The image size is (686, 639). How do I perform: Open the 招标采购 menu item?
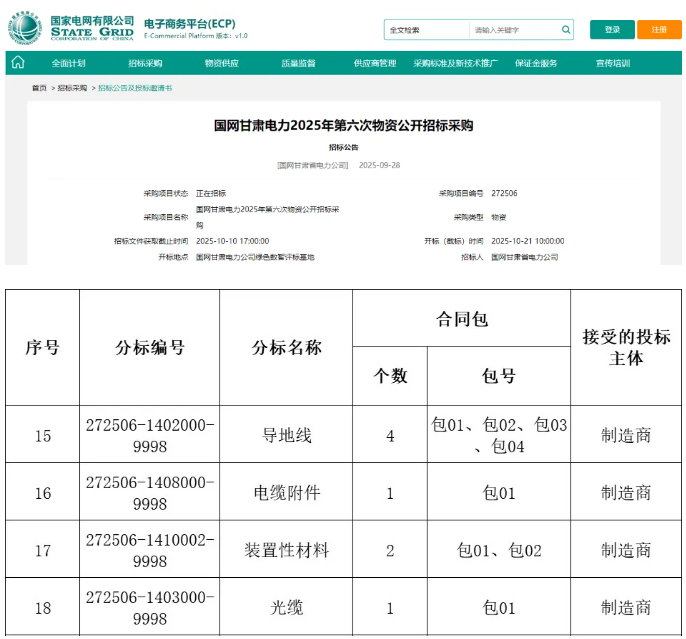[x=145, y=64]
